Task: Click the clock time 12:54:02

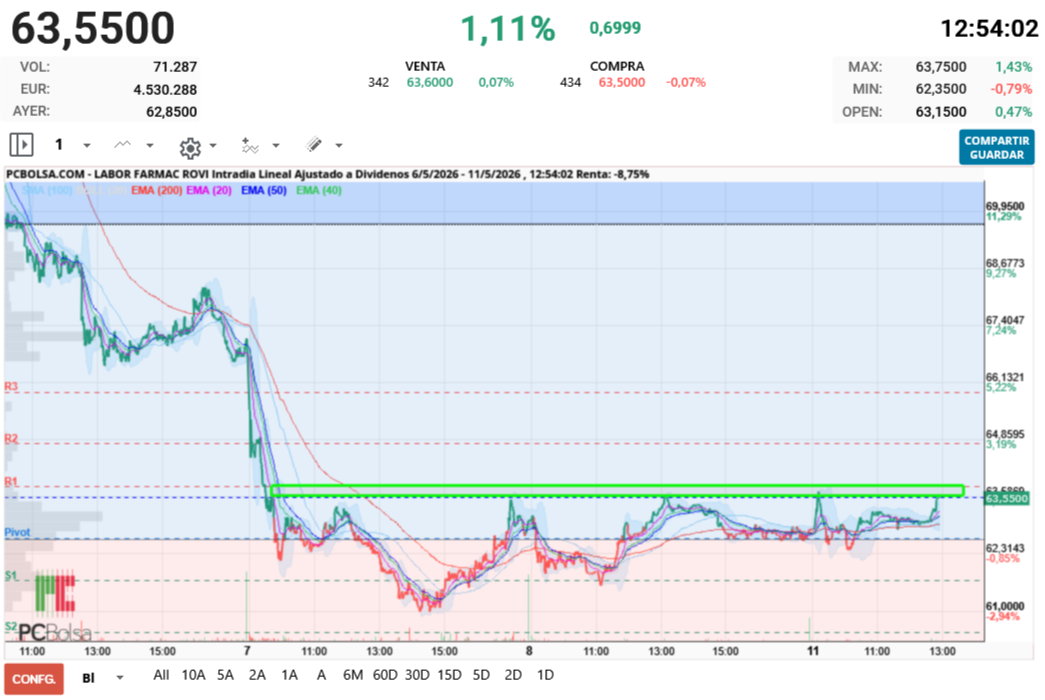Action: pyautogui.click(x=989, y=29)
